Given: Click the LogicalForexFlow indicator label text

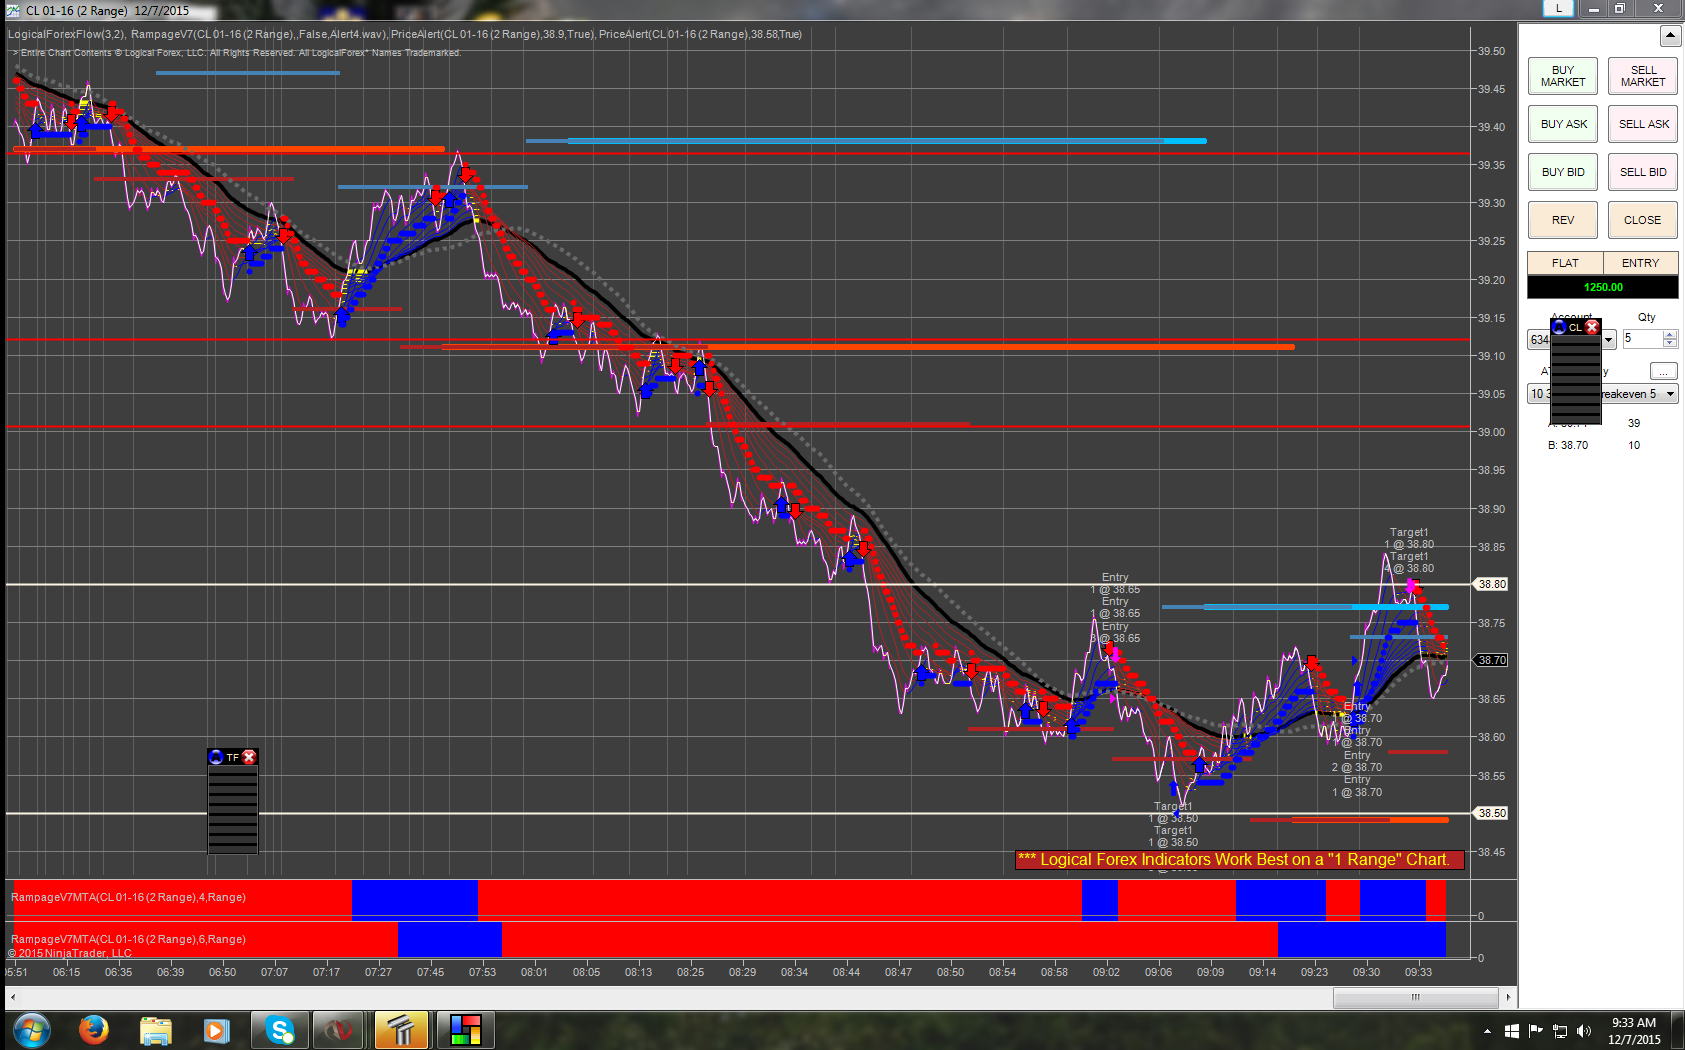Looking at the screenshot, I should [x=66, y=34].
